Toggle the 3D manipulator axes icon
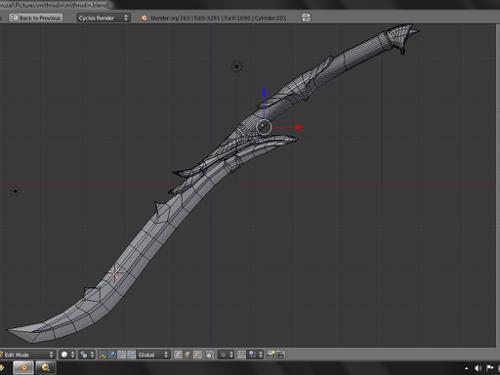Screen dimensions: 500x375 [102, 355]
